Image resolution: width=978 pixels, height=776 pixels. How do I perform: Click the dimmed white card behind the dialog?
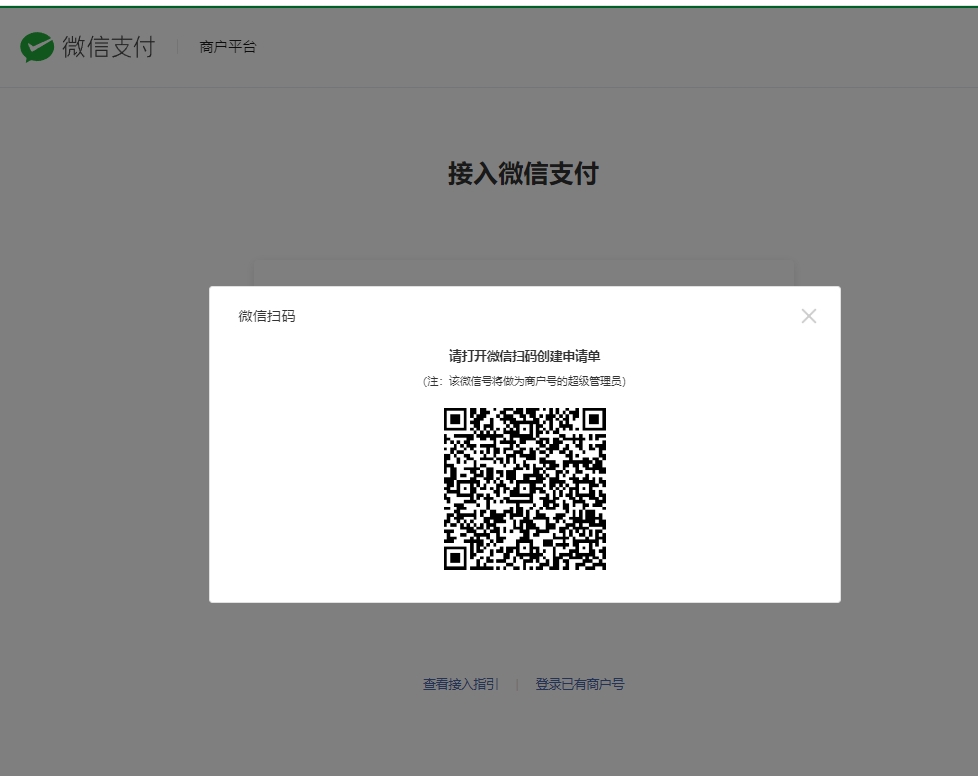(x=524, y=273)
